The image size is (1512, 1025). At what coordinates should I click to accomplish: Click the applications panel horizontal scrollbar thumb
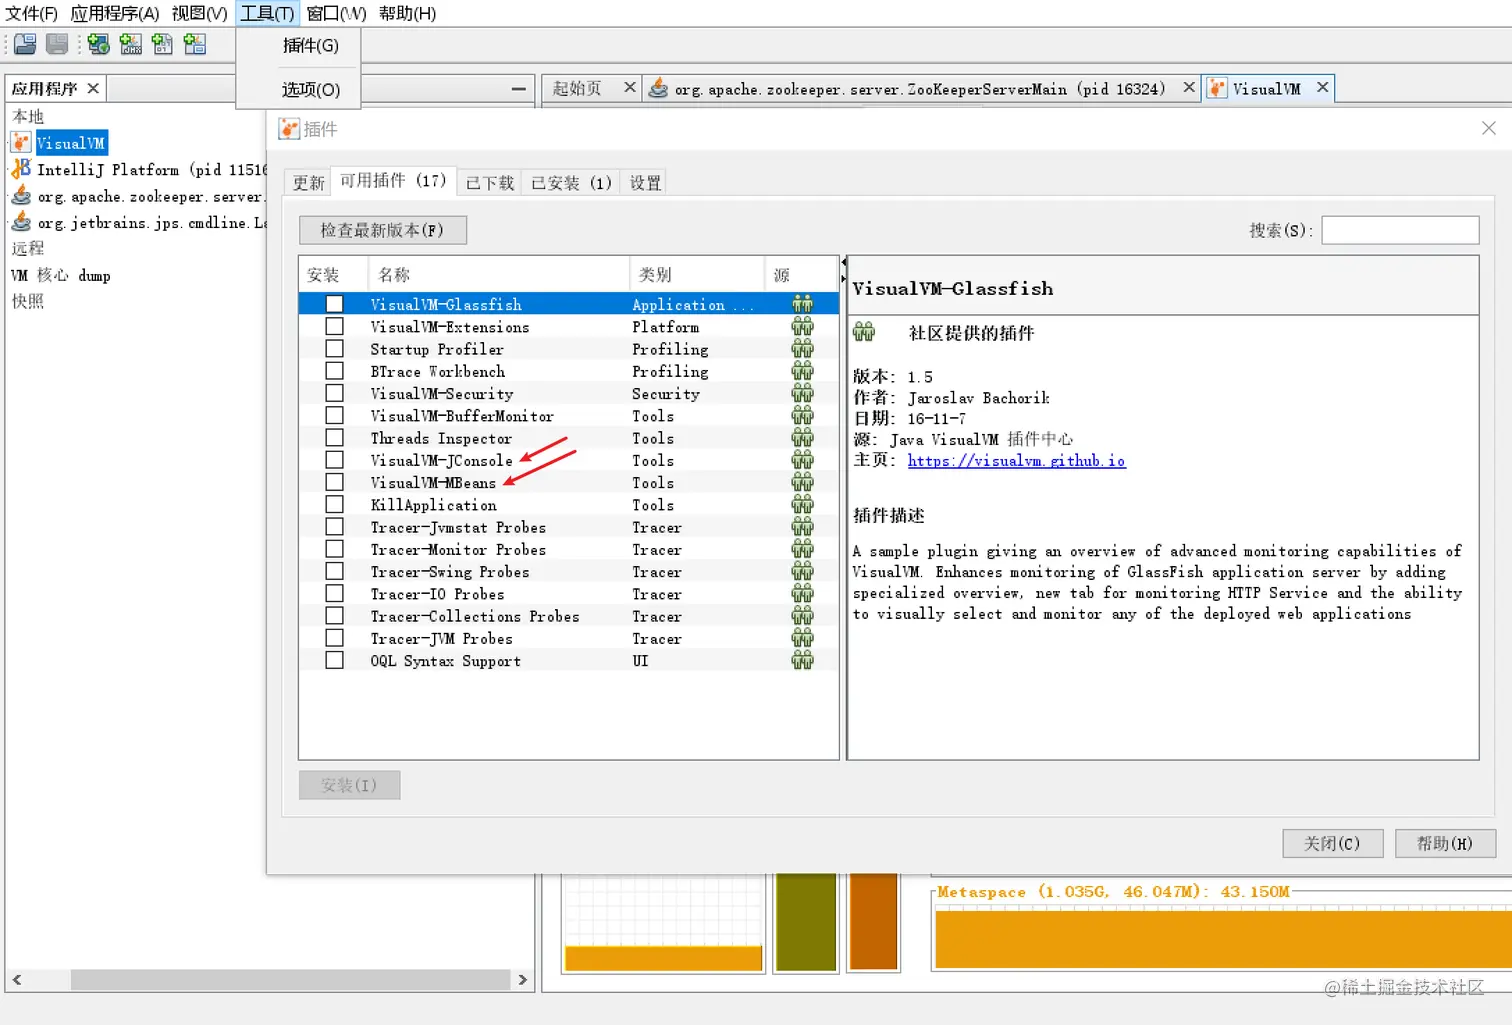[290, 979]
